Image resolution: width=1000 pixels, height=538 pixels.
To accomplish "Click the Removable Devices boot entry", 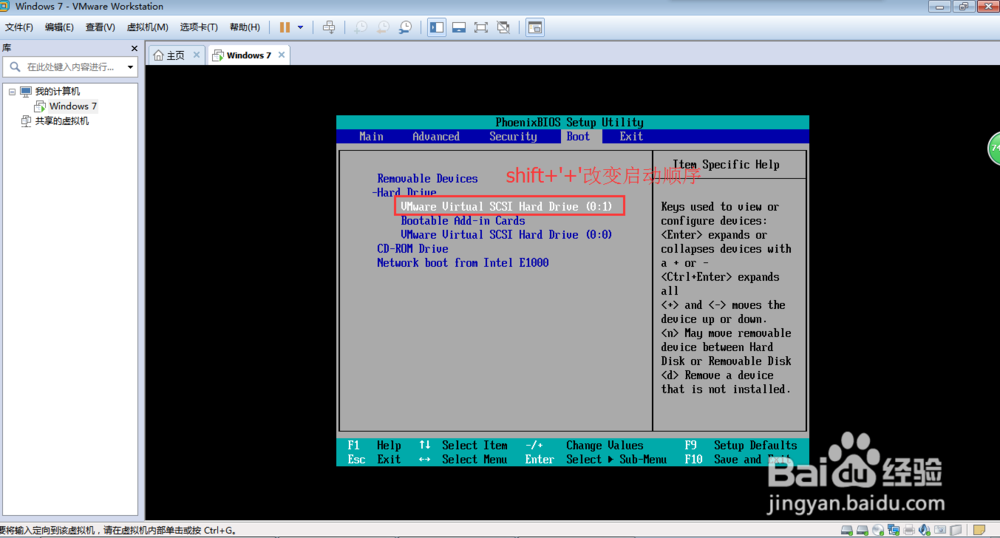I will [x=427, y=178].
